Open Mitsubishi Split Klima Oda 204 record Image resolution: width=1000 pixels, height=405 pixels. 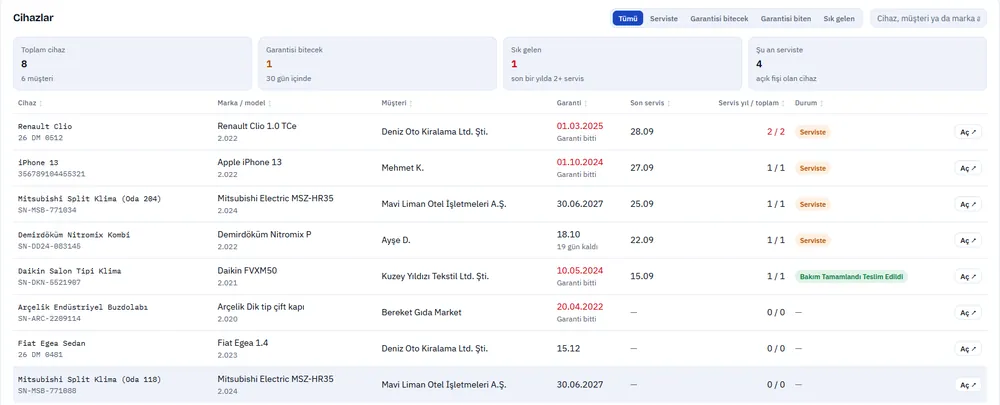click(x=968, y=204)
